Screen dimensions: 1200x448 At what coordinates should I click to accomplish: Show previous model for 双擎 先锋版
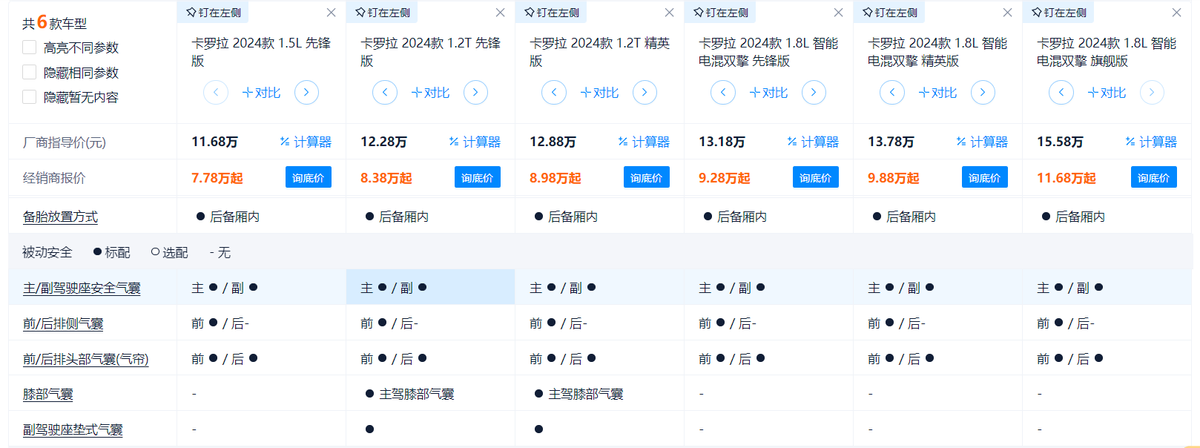click(723, 93)
